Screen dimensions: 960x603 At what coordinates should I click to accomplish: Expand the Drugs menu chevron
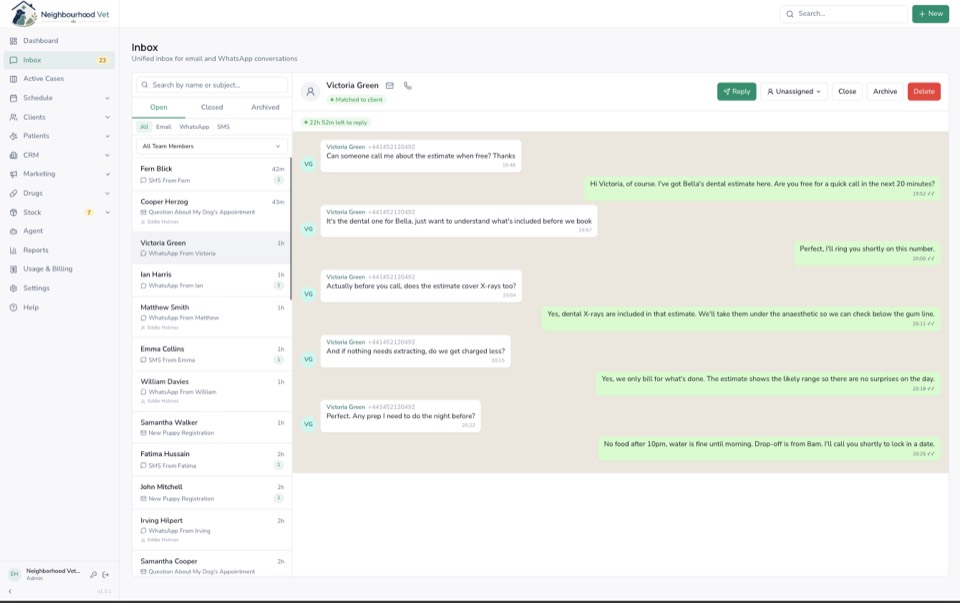point(107,193)
